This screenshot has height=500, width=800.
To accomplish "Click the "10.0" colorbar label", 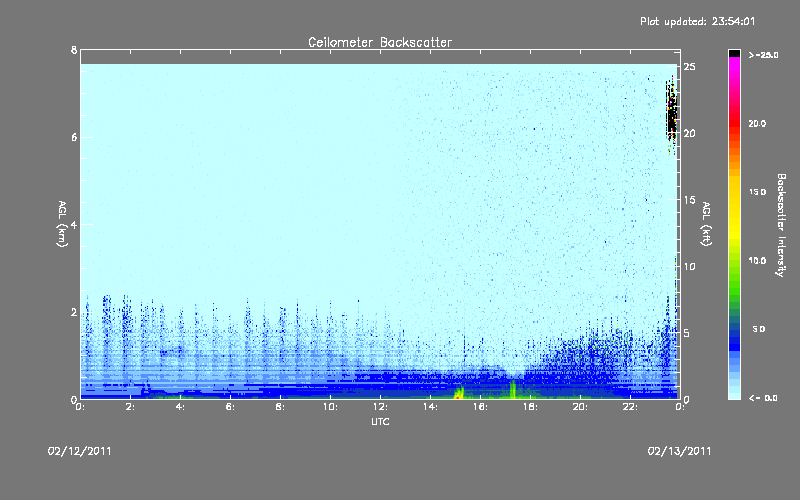I will pos(757,260).
